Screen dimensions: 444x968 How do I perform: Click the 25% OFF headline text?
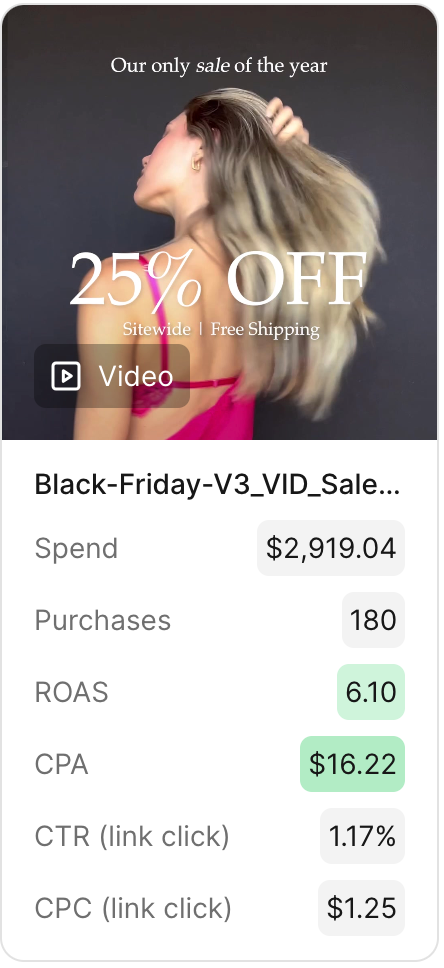(218, 280)
